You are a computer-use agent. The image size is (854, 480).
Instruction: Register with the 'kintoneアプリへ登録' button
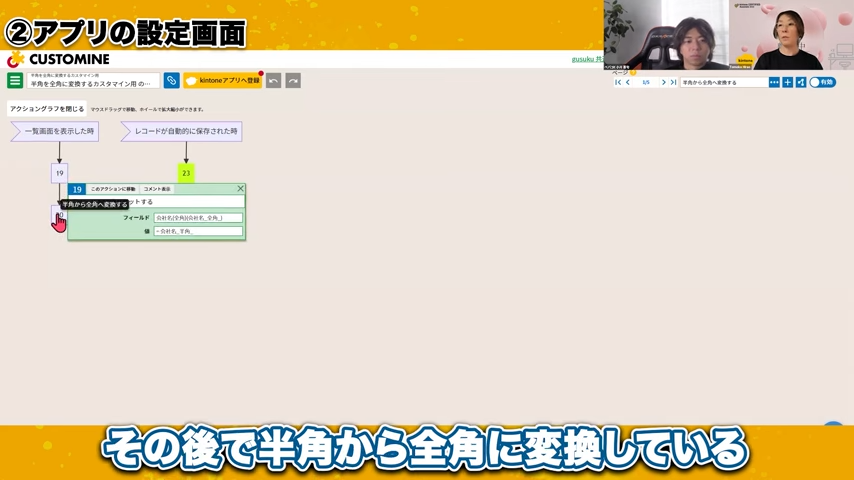click(223, 81)
